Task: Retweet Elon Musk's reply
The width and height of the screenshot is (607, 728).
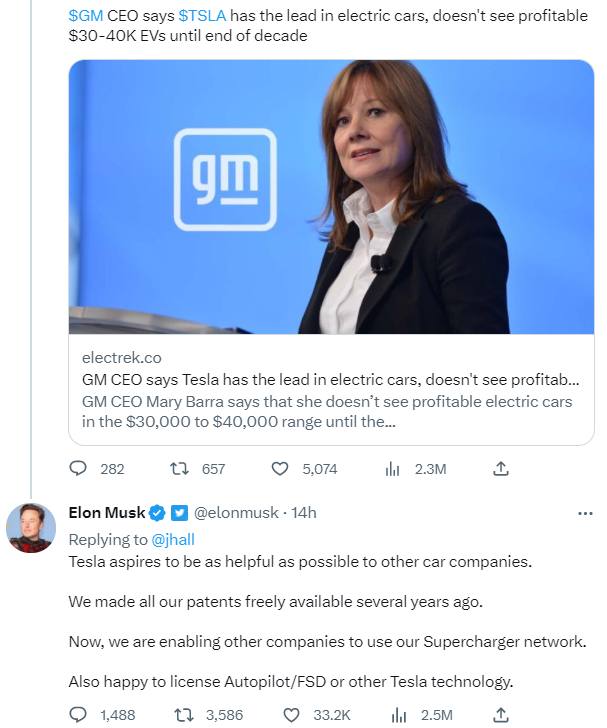Action: 181,714
